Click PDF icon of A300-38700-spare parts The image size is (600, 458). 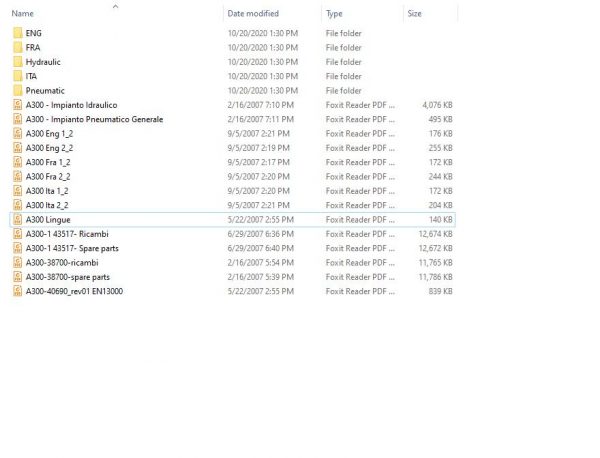click(18, 277)
